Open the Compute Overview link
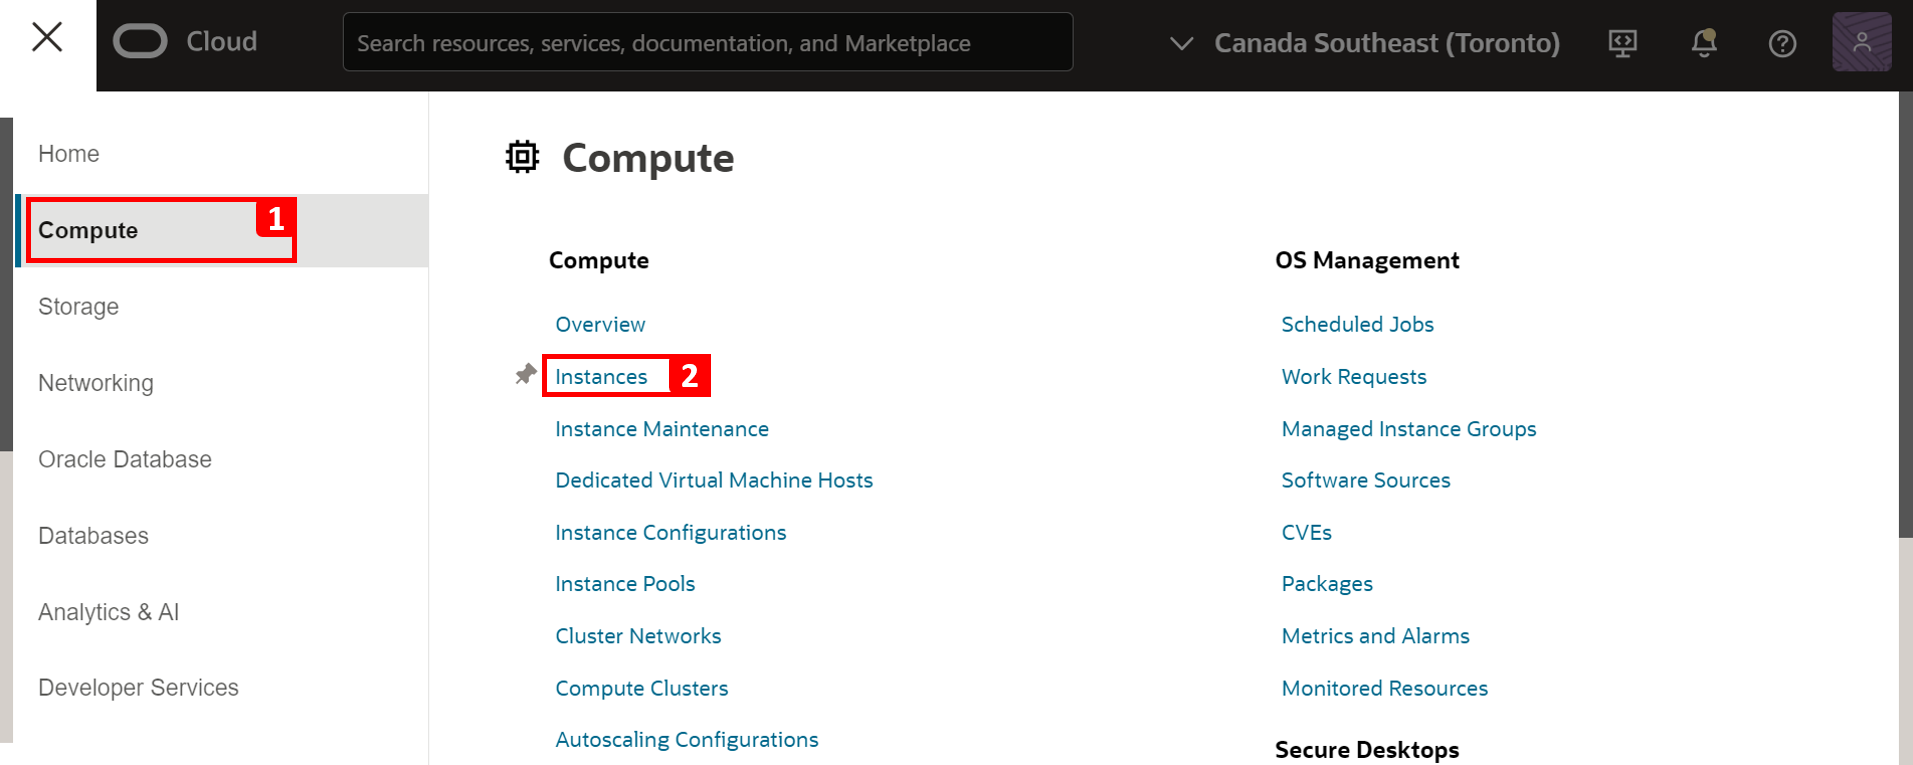The width and height of the screenshot is (1913, 765). (x=600, y=324)
